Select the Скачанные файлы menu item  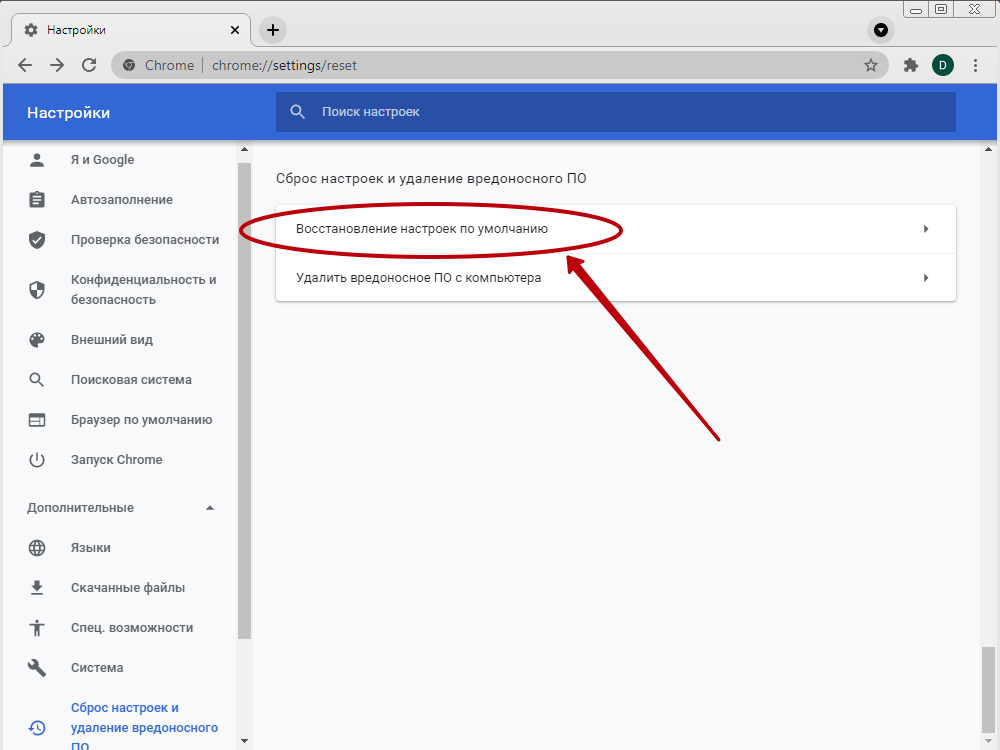tap(128, 588)
